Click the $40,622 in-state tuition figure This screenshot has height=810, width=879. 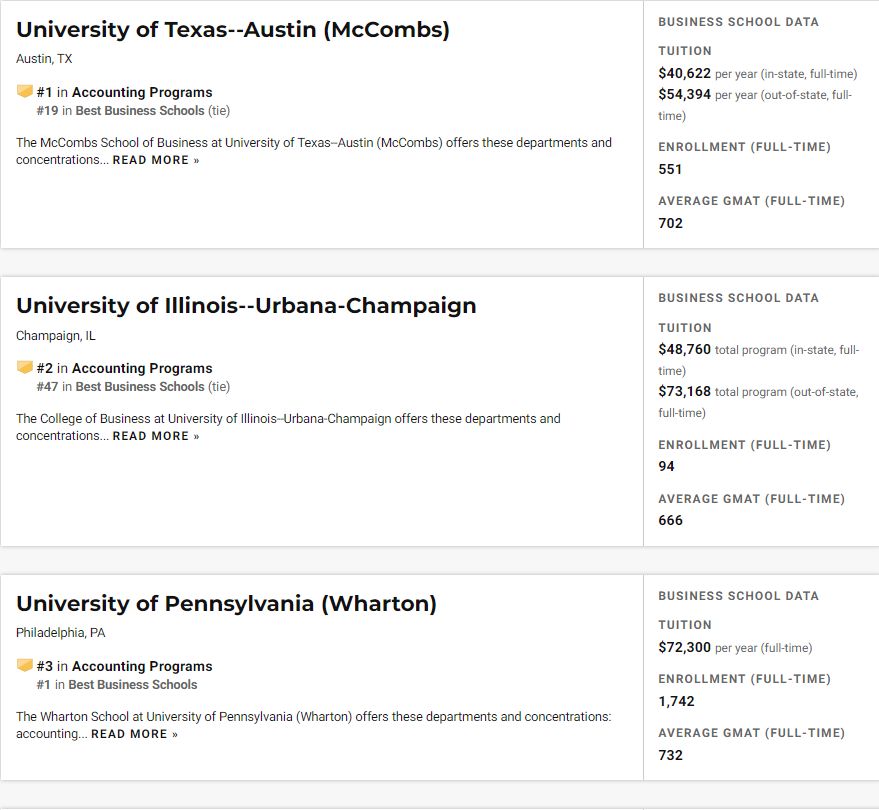tap(684, 73)
